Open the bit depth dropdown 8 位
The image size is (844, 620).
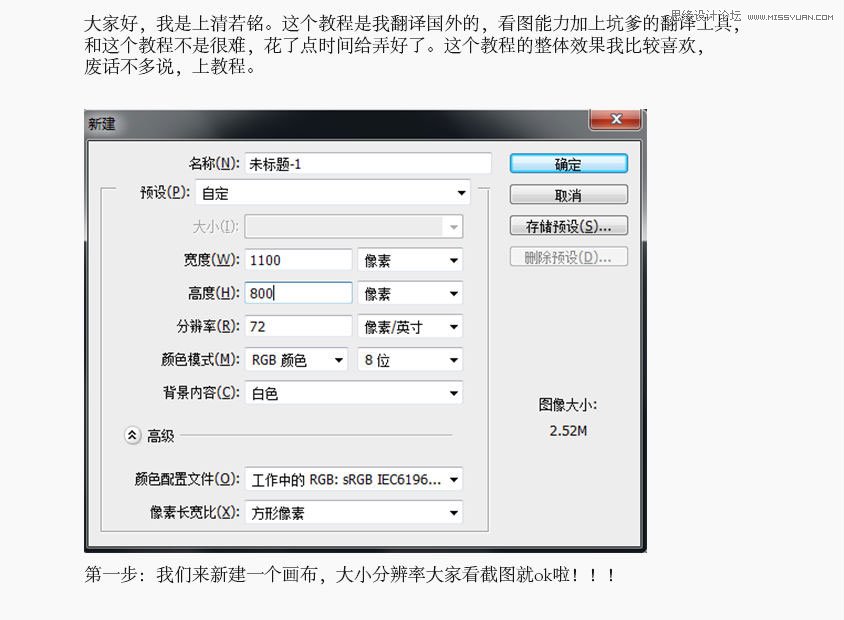(410, 360)
